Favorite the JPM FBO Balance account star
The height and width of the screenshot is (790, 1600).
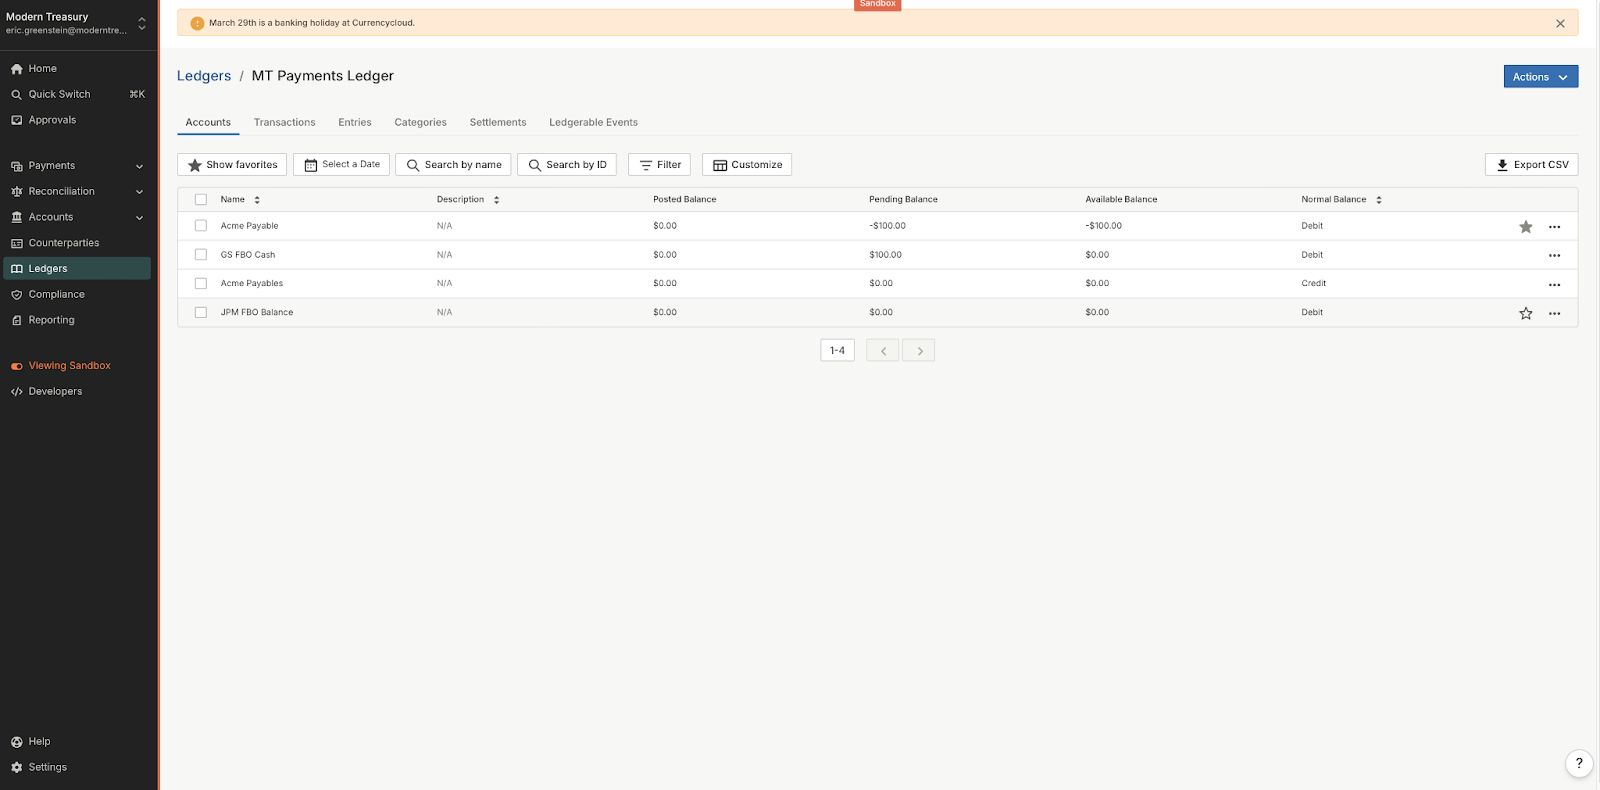click(1525, 313)
